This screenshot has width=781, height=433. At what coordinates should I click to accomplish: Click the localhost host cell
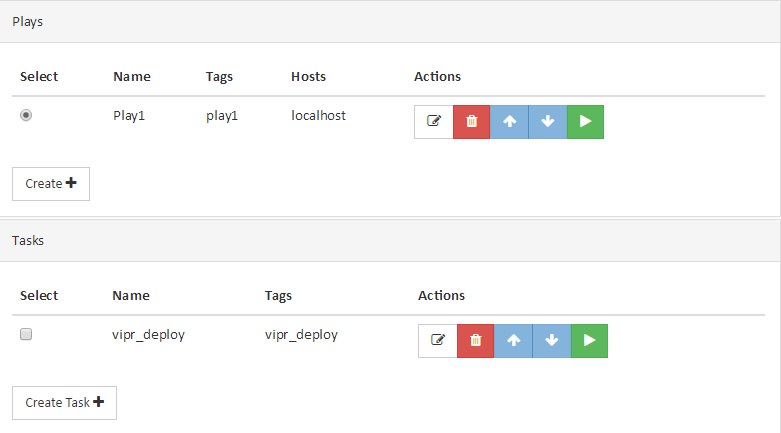[x=318, y=116]
